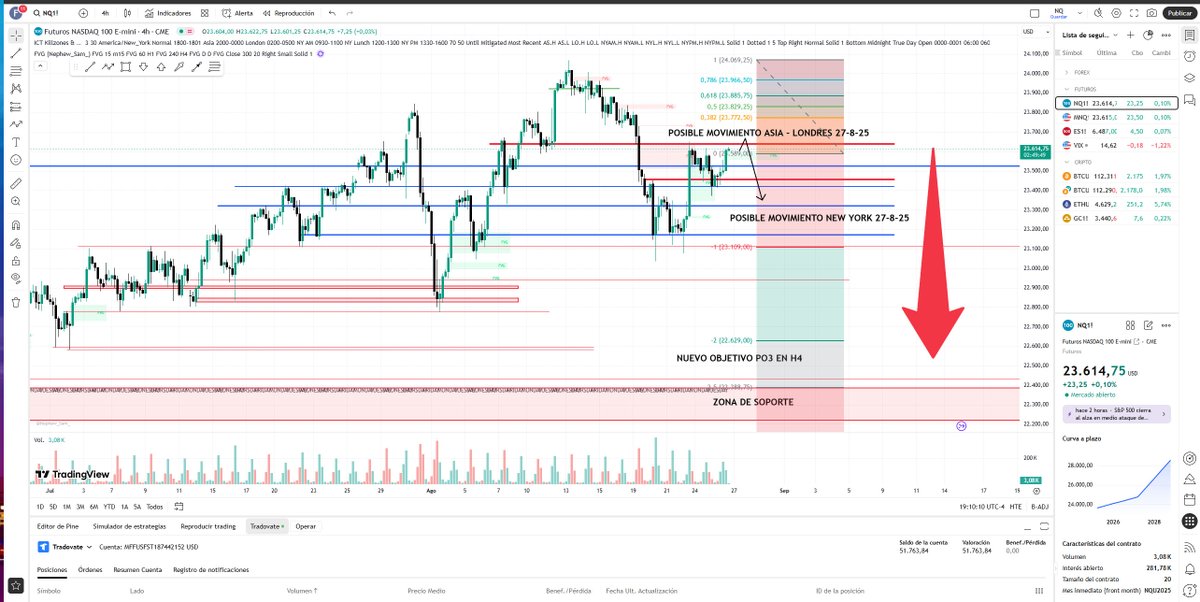1200x602 pixels.
Task: Switch to the Órdenes tab
Action: 90,569
